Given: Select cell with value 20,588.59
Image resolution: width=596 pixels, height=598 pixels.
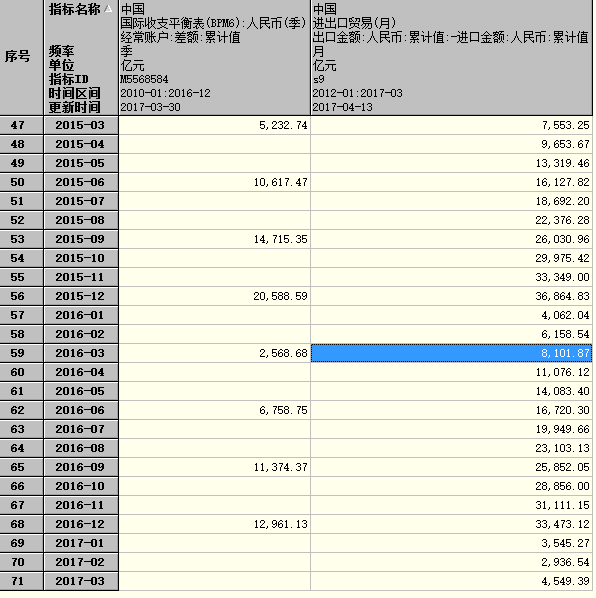Looking at the screenshot, I should click(x=215, y=296).
